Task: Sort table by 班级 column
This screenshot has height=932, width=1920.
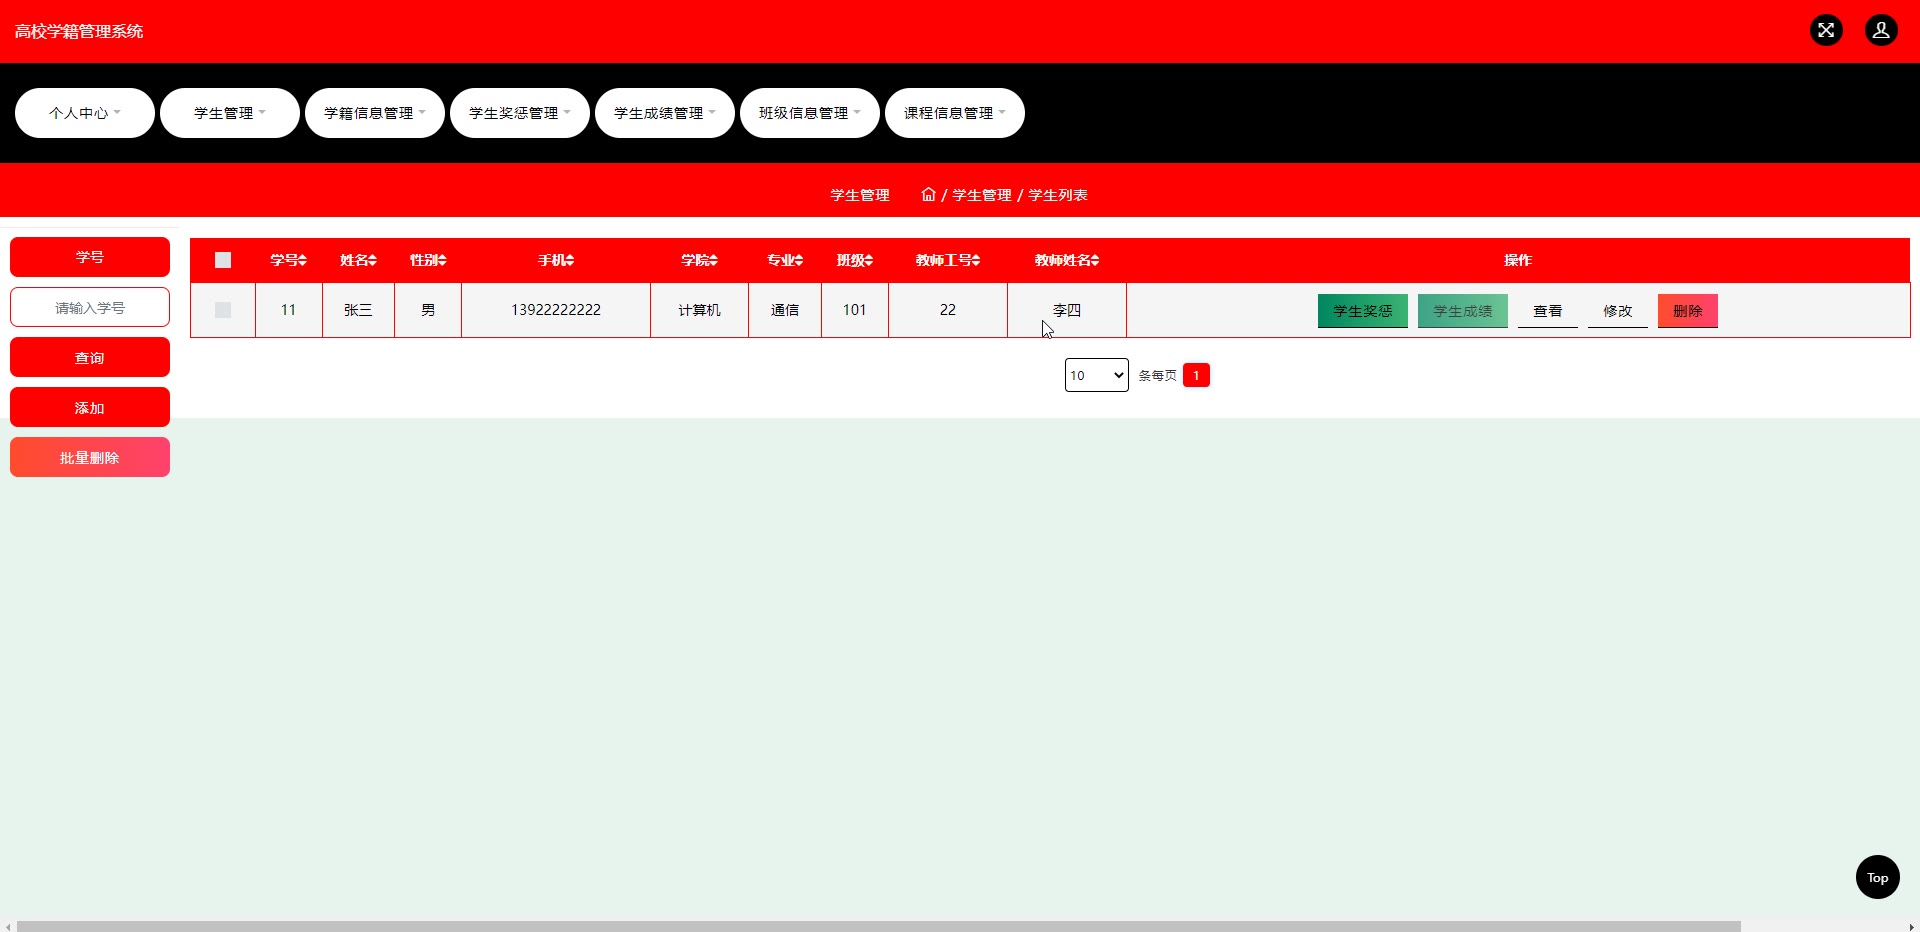Action: [x=855, y=260]
